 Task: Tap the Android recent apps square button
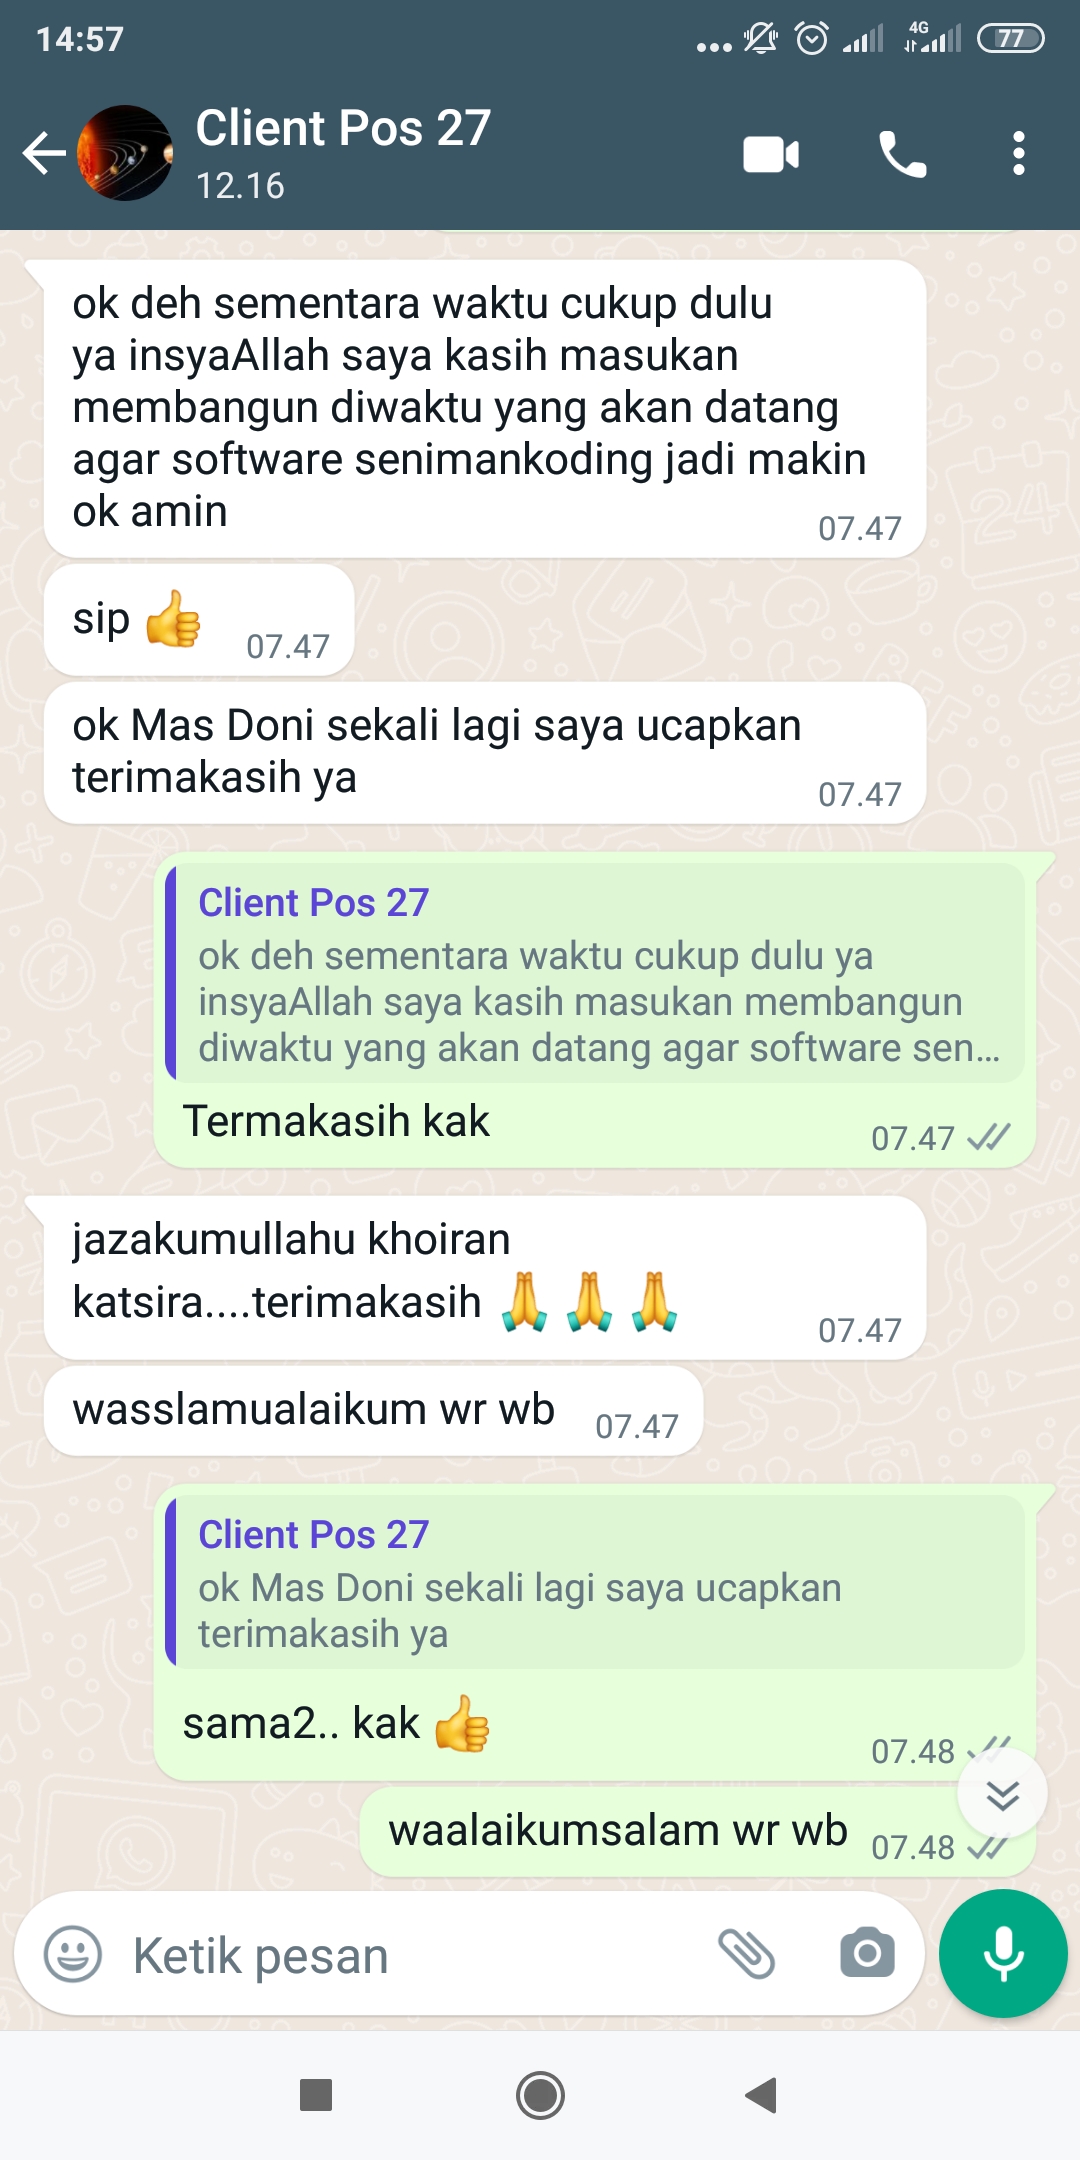point(316,2095)
